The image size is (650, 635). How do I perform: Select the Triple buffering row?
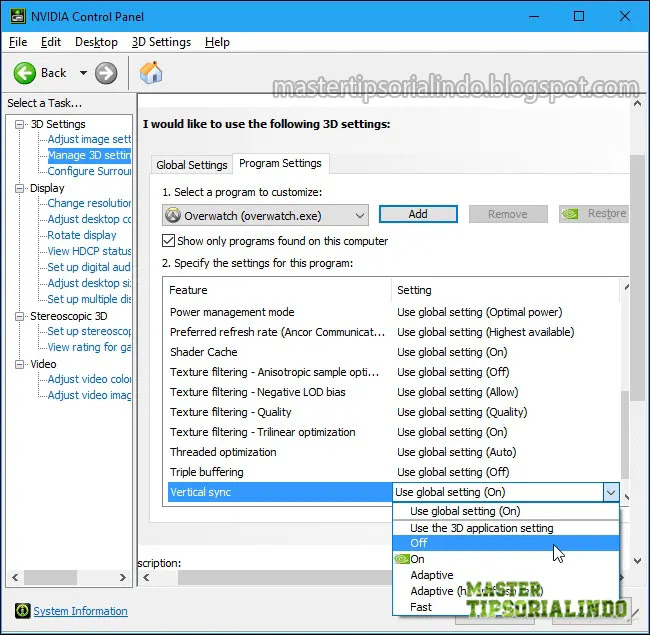click(393, 472)
